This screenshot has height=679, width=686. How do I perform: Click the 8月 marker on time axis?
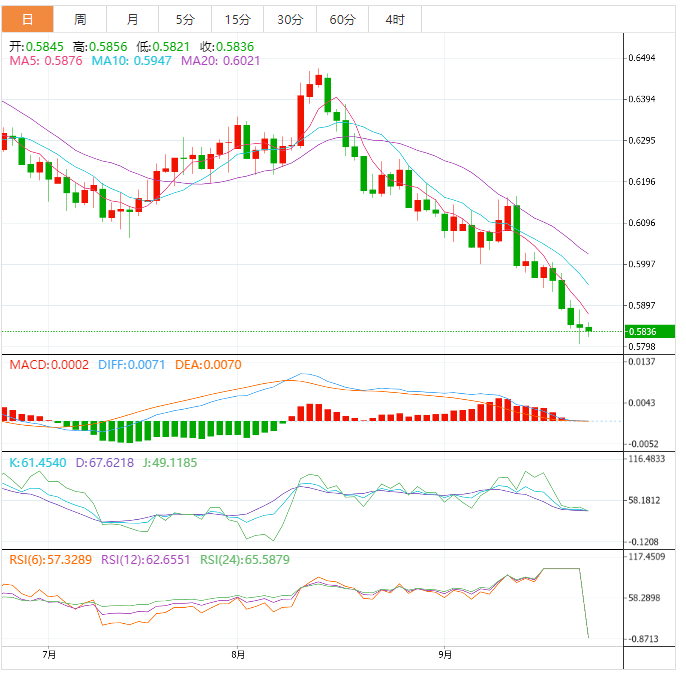(x=237, y=655)
